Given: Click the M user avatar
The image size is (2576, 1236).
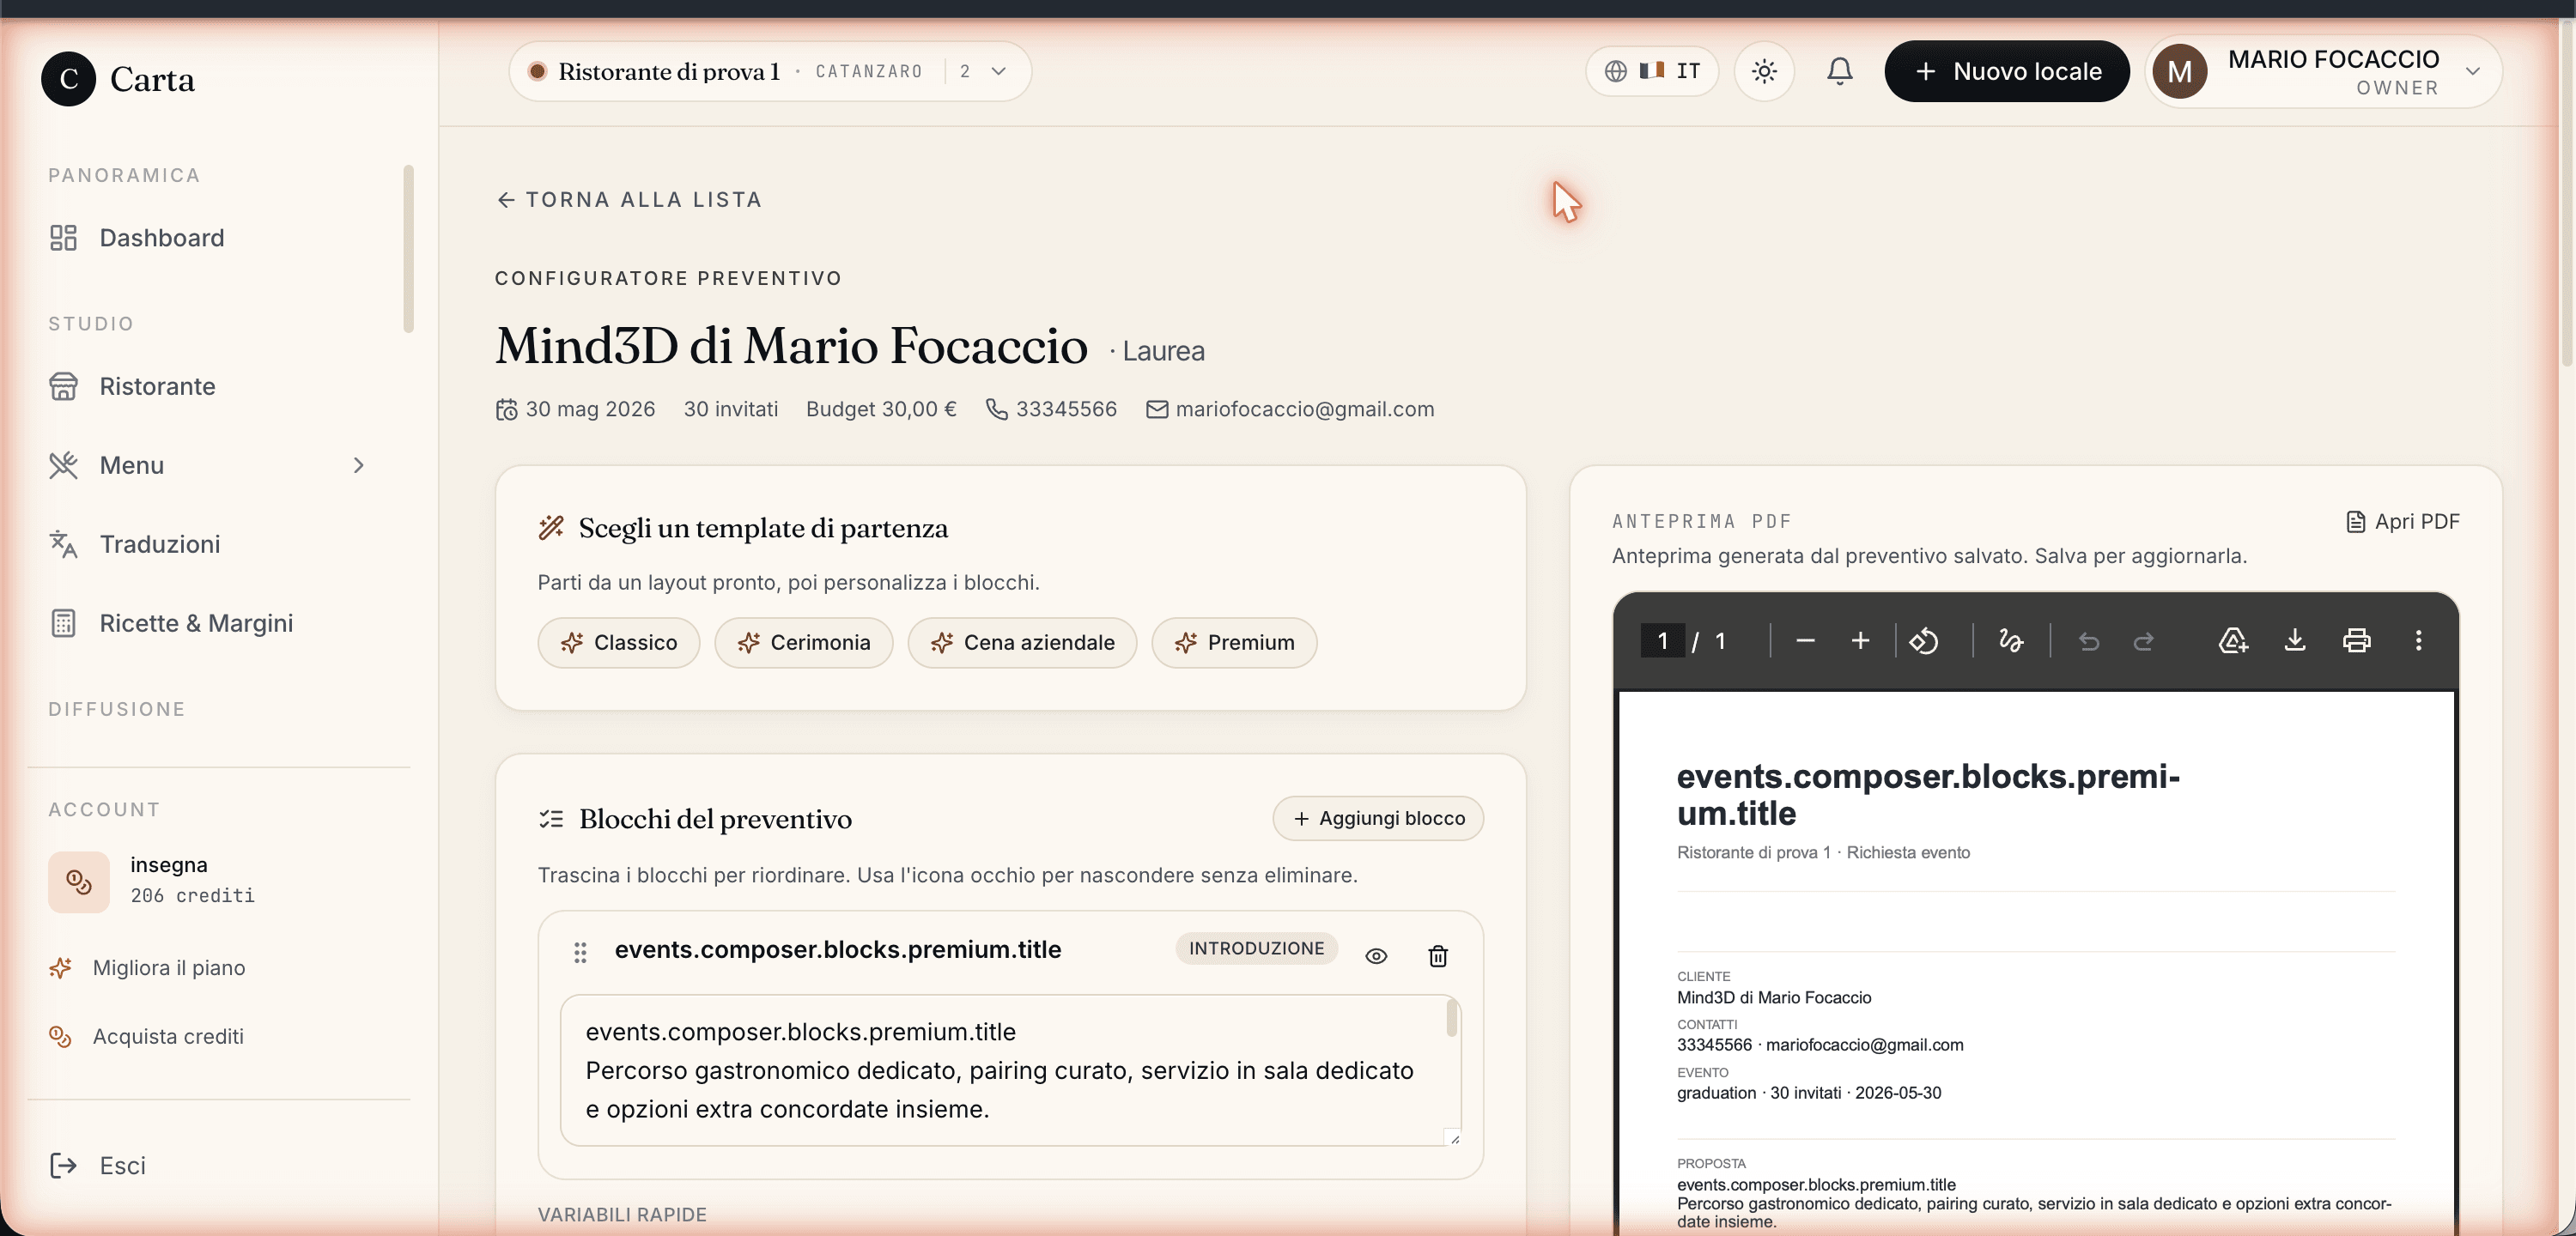Looking at the screenshot, I should tap(2179, 71).
